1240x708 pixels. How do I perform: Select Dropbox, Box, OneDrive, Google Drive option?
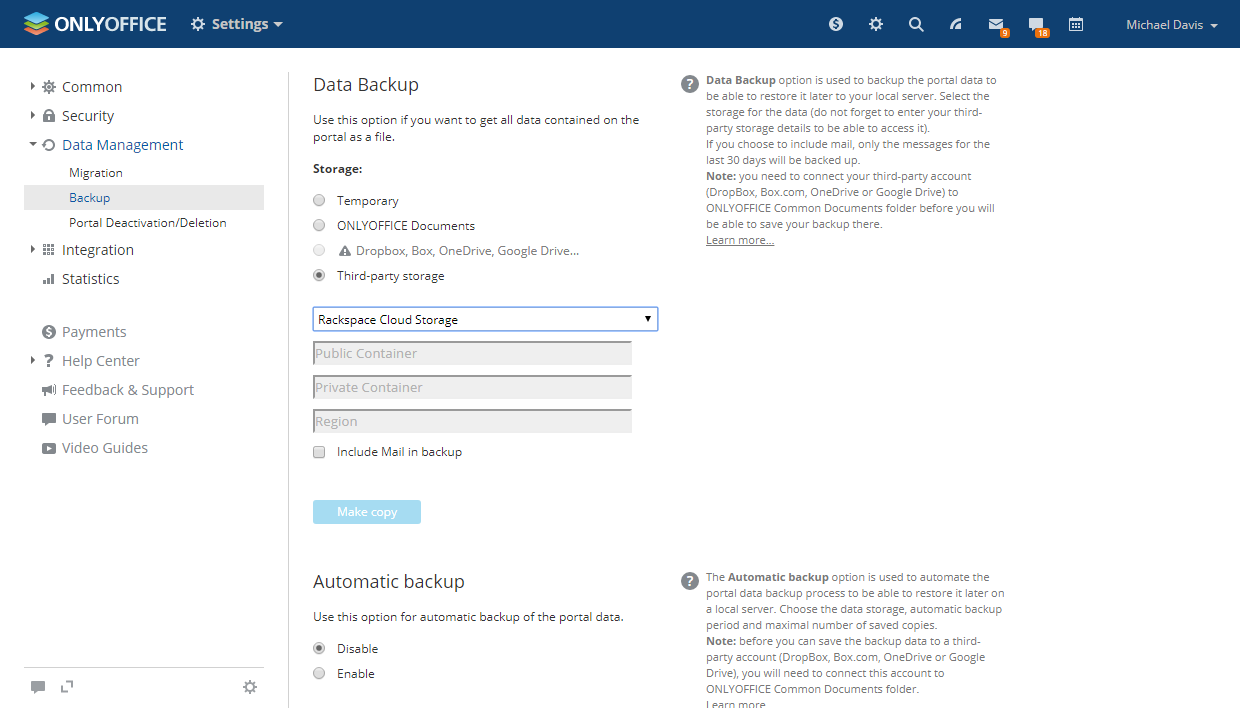pos(319,251)
